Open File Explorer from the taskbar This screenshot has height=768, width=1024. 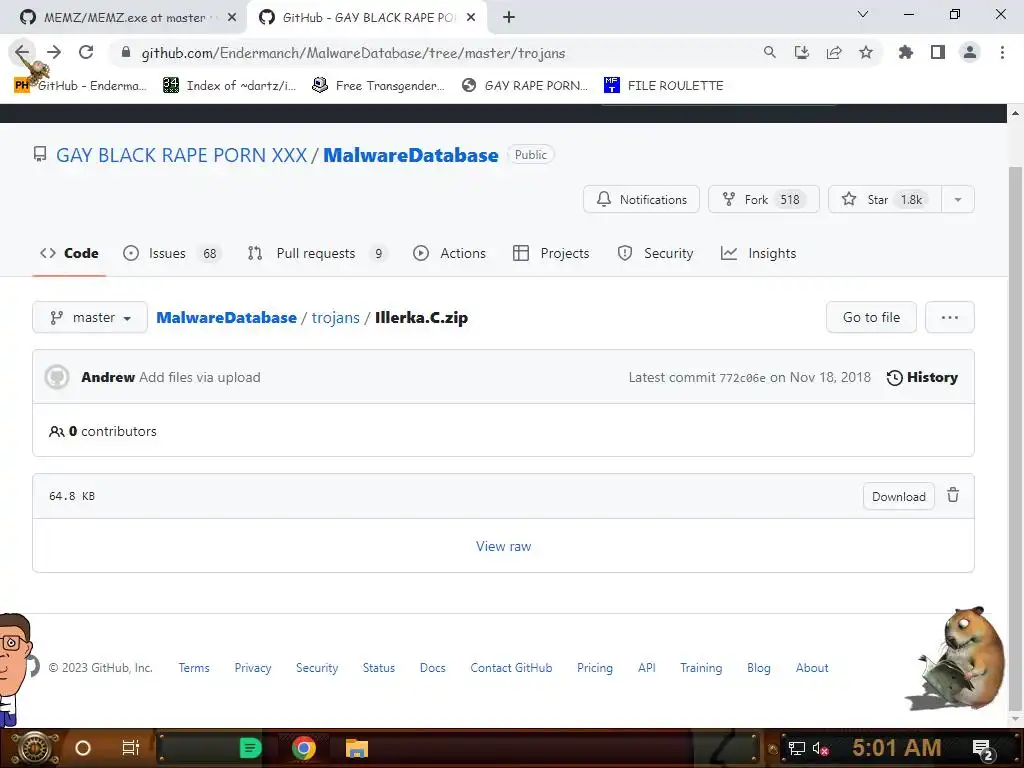(357, 748)
